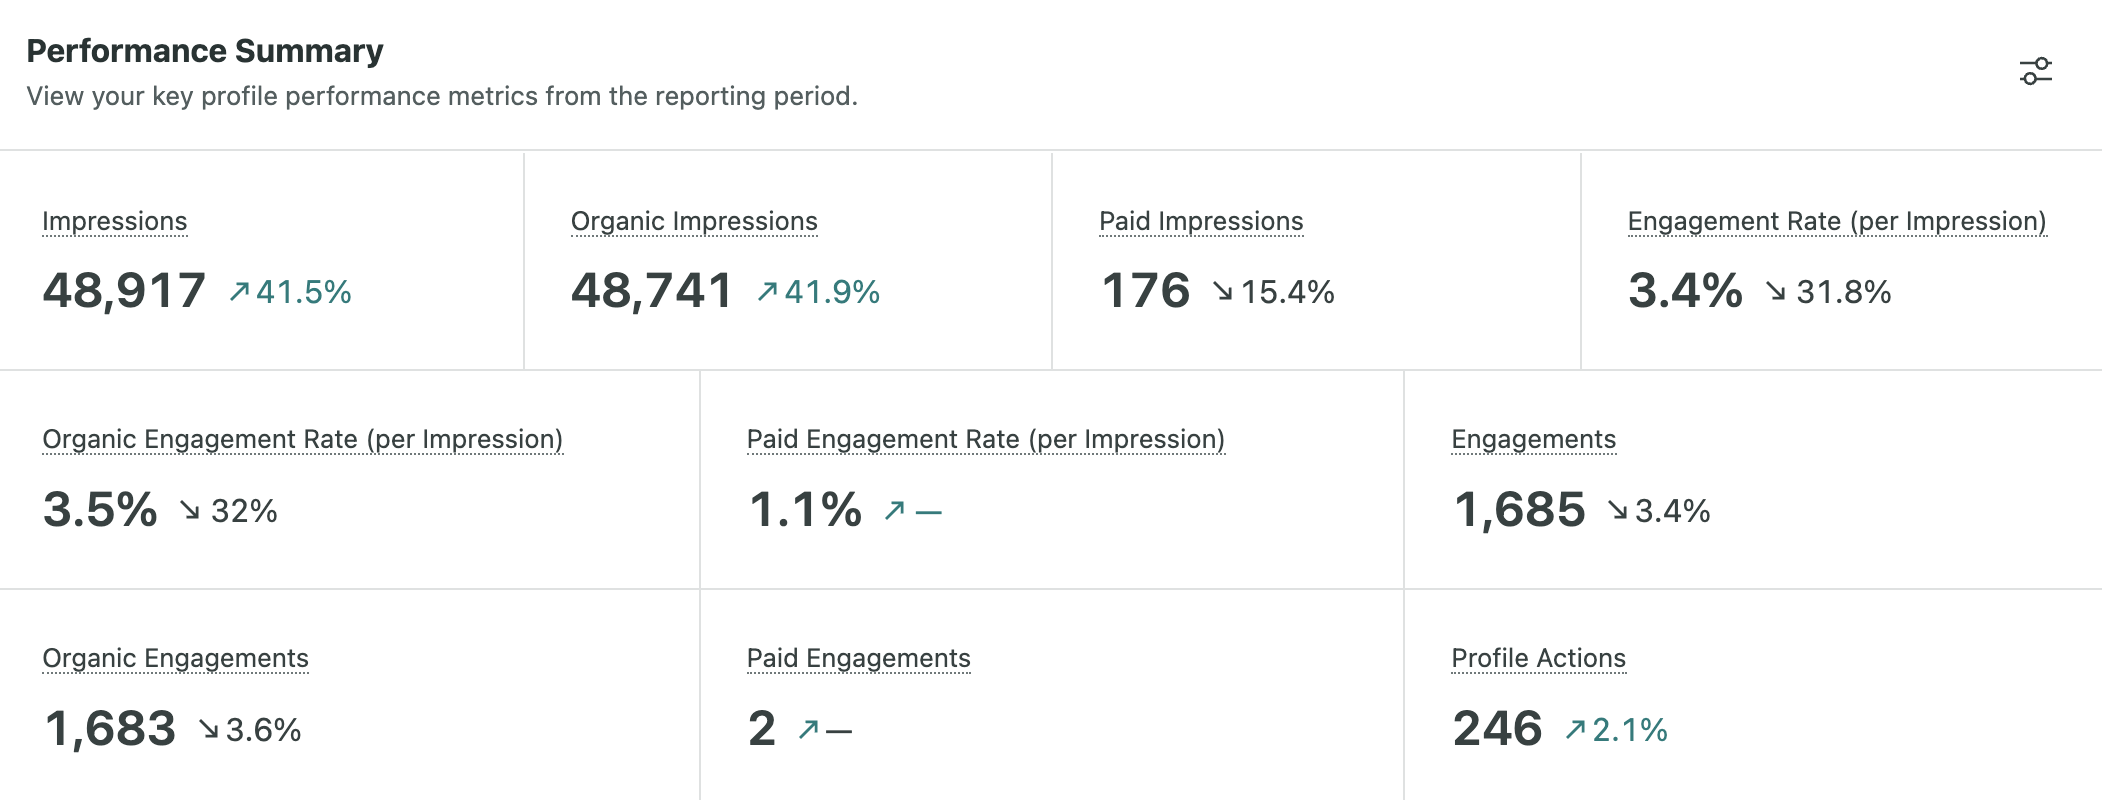Click the Engagement Rate downward trend arrow
The image size is (2102, 800).
coord(1775,291)
